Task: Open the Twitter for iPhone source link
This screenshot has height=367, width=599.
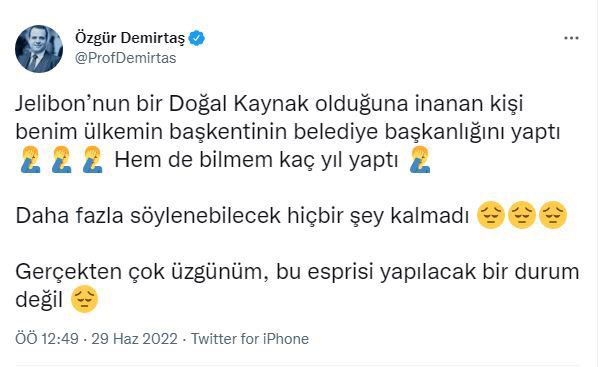Action: pos(250,339)
